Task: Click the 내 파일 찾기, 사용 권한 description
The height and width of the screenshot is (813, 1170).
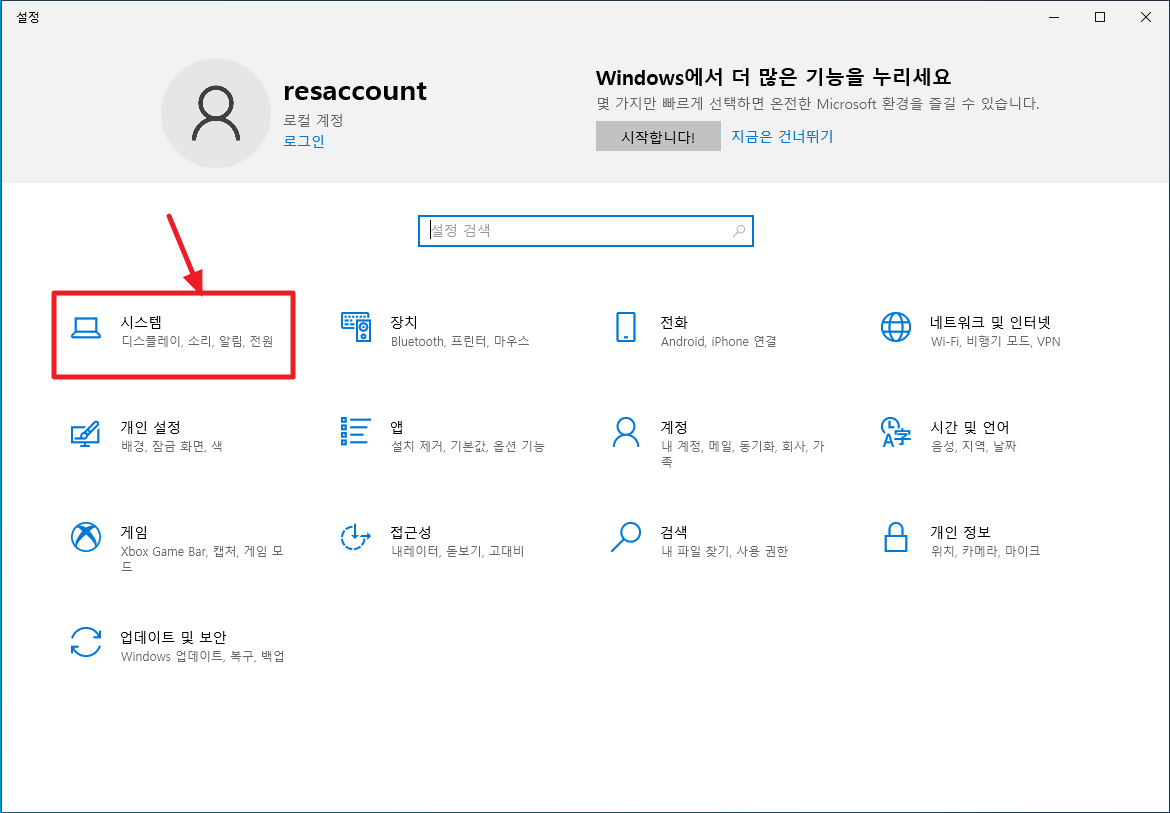Action: coord(725,552)
